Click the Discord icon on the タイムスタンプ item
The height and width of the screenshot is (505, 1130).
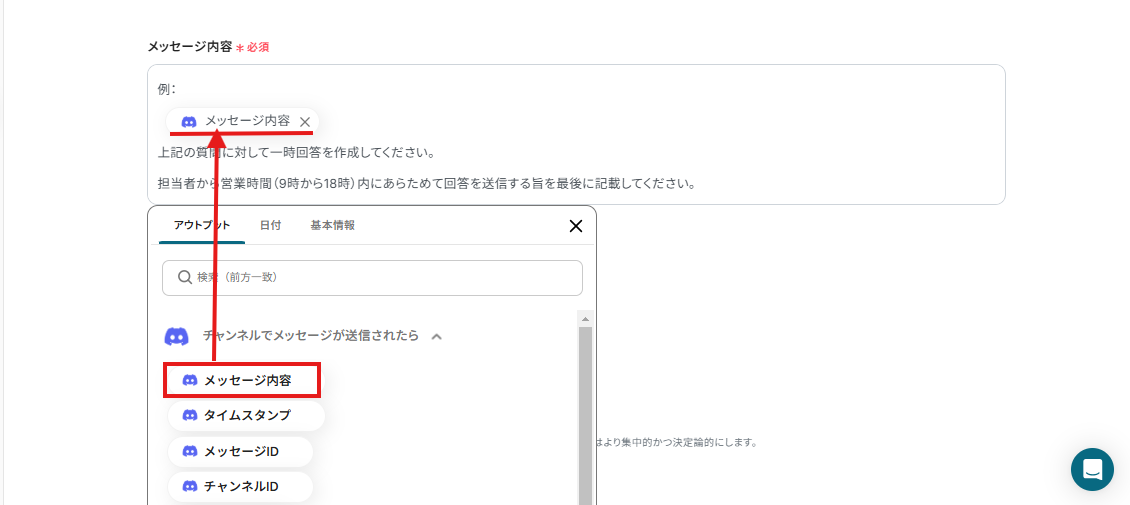click(190, 416)
